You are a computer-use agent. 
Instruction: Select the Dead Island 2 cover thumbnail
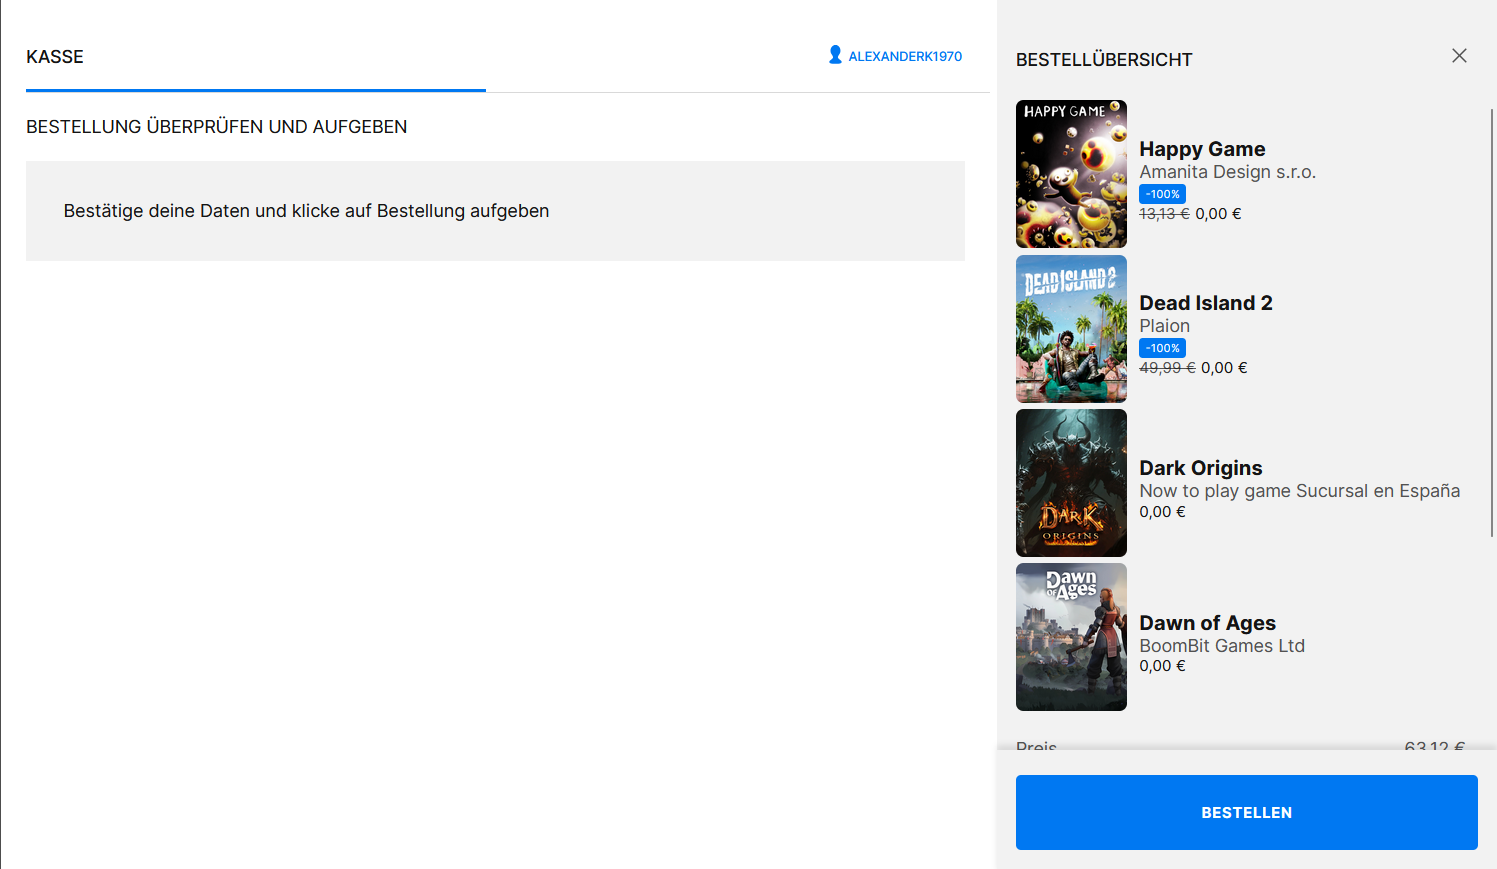(1071, 329)
